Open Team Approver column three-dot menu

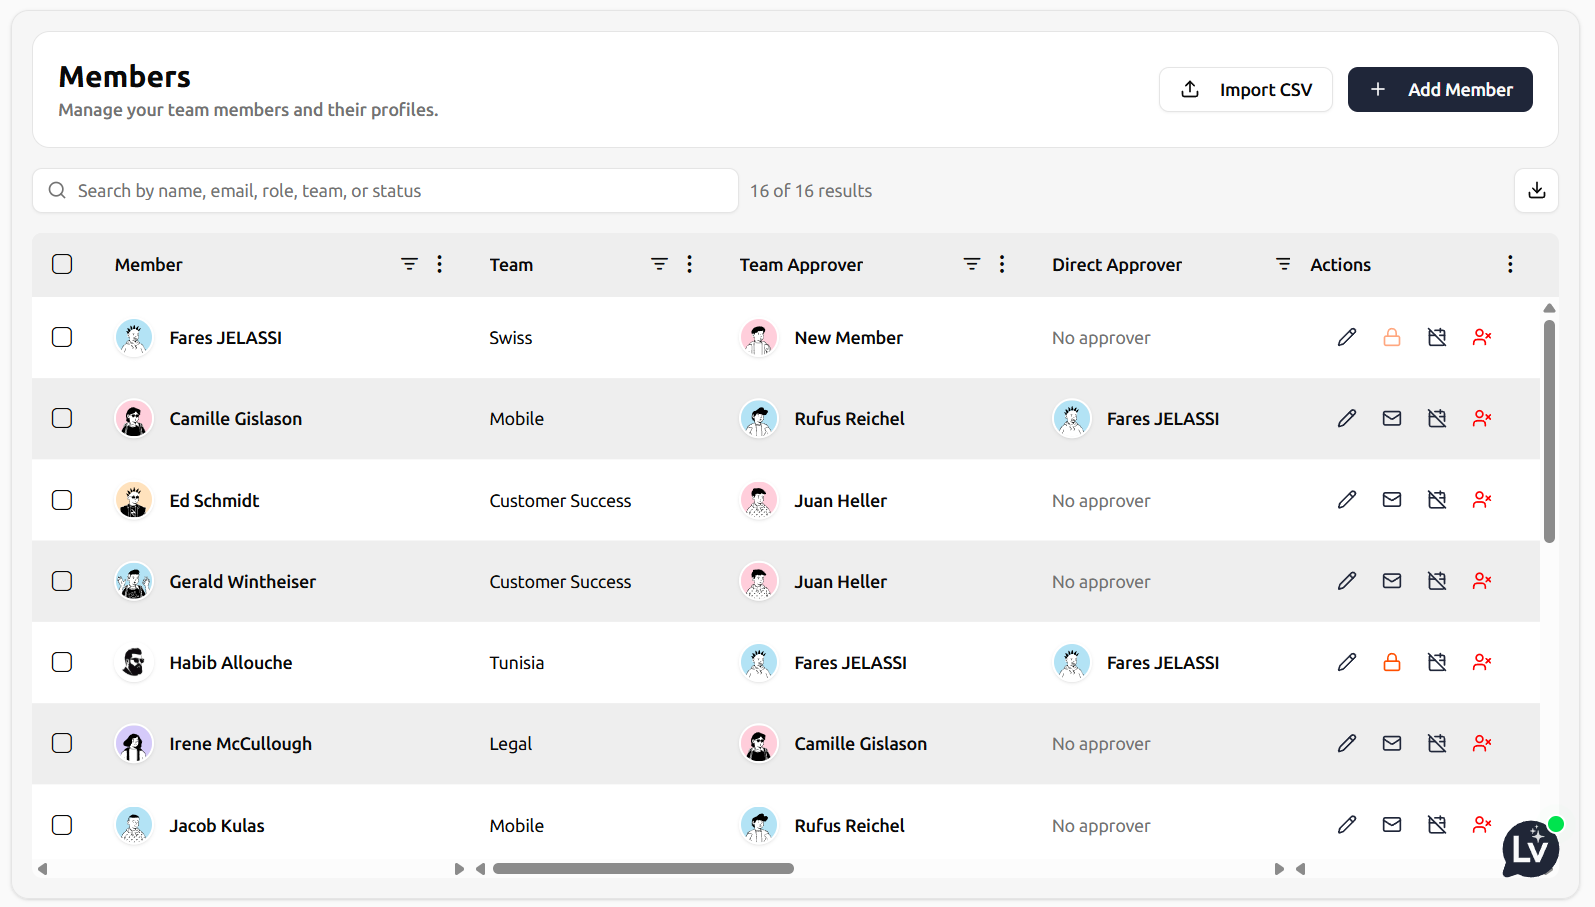pyautogui.click(x=1002, y=264)
